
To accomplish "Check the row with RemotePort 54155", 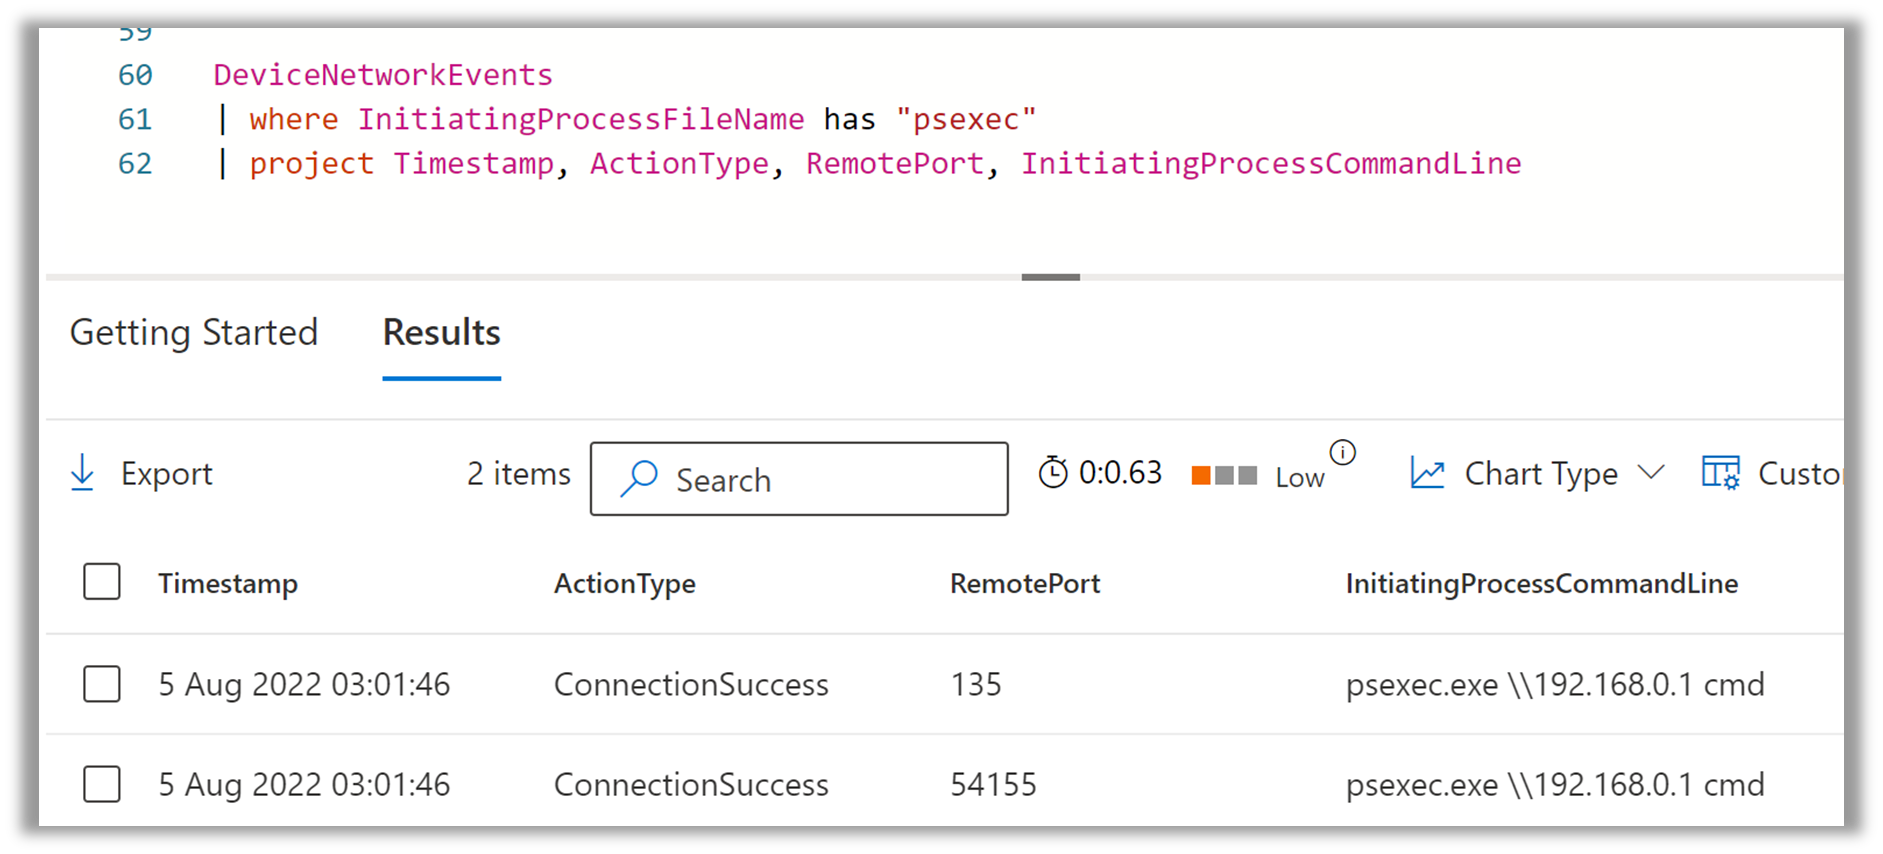I will point(102,784).
